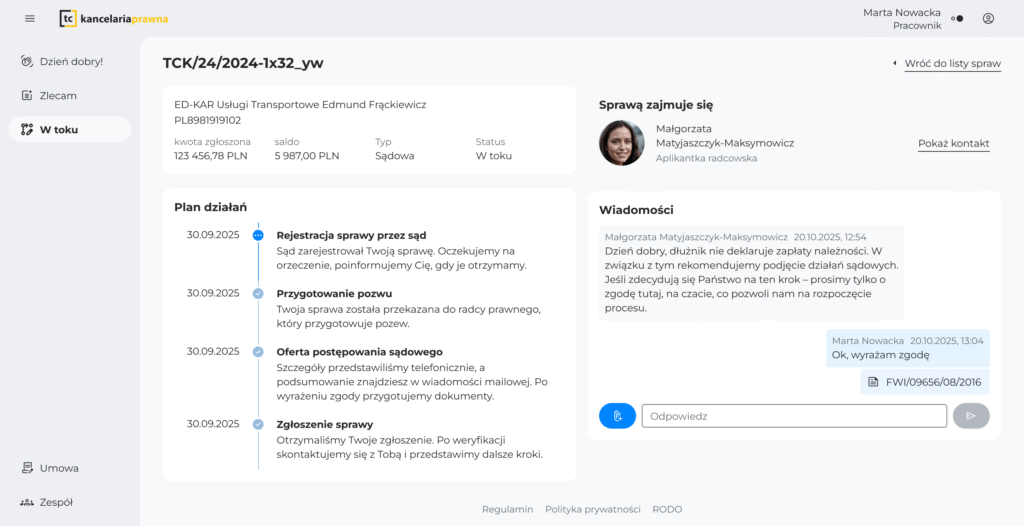Click the Zespół team icon in sidebar

tap(27, 502)
